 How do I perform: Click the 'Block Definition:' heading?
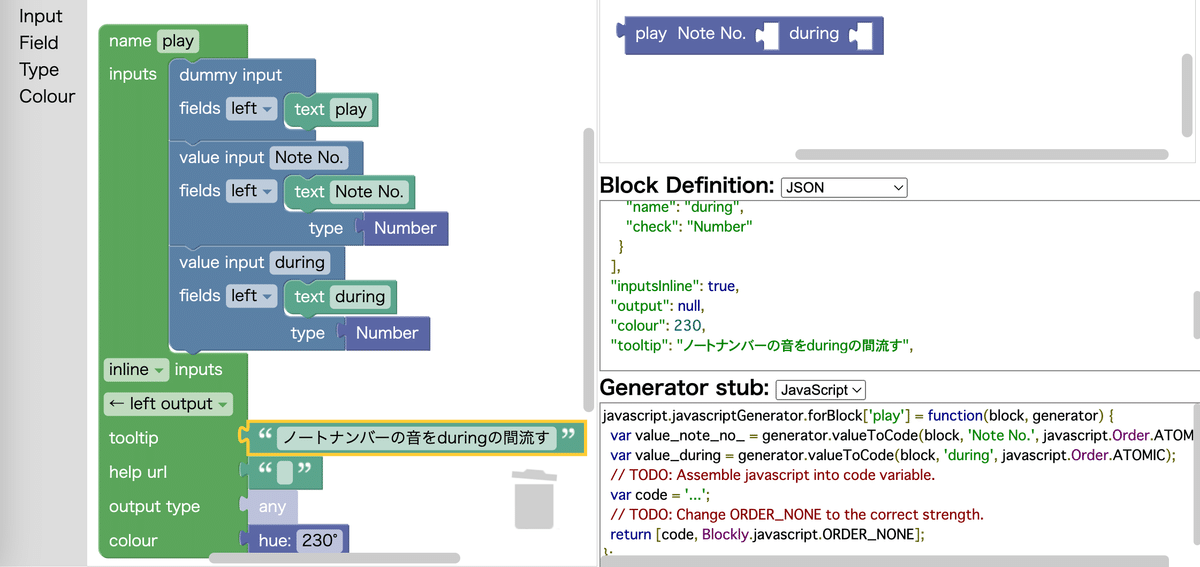click(687, 186)
